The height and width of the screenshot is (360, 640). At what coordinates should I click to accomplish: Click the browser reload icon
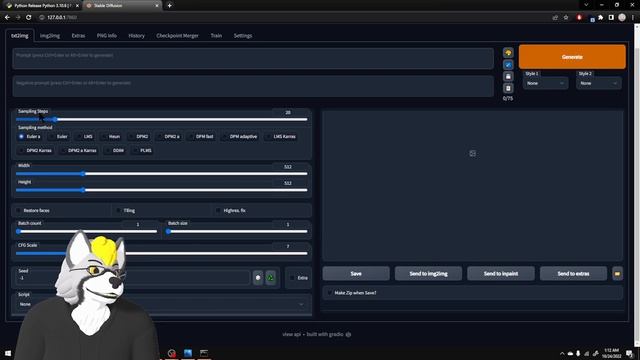tap(29, 18)
